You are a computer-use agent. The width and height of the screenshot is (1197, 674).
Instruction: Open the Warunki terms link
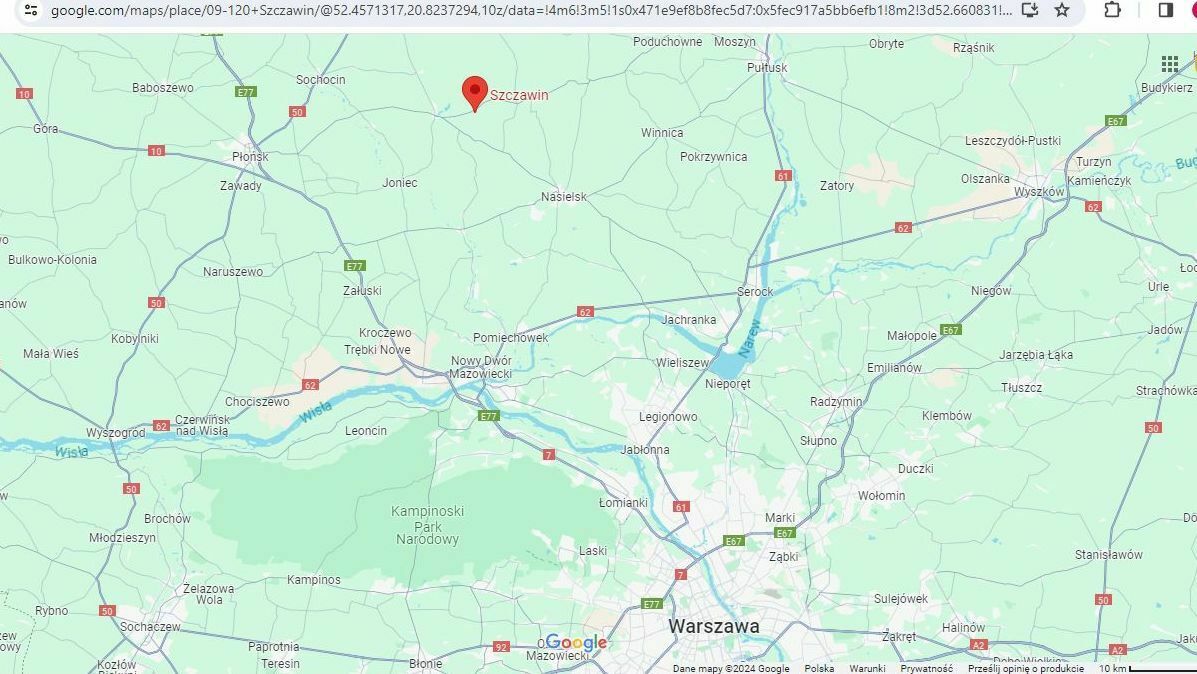pyautogui.click(x=867, y=668)
